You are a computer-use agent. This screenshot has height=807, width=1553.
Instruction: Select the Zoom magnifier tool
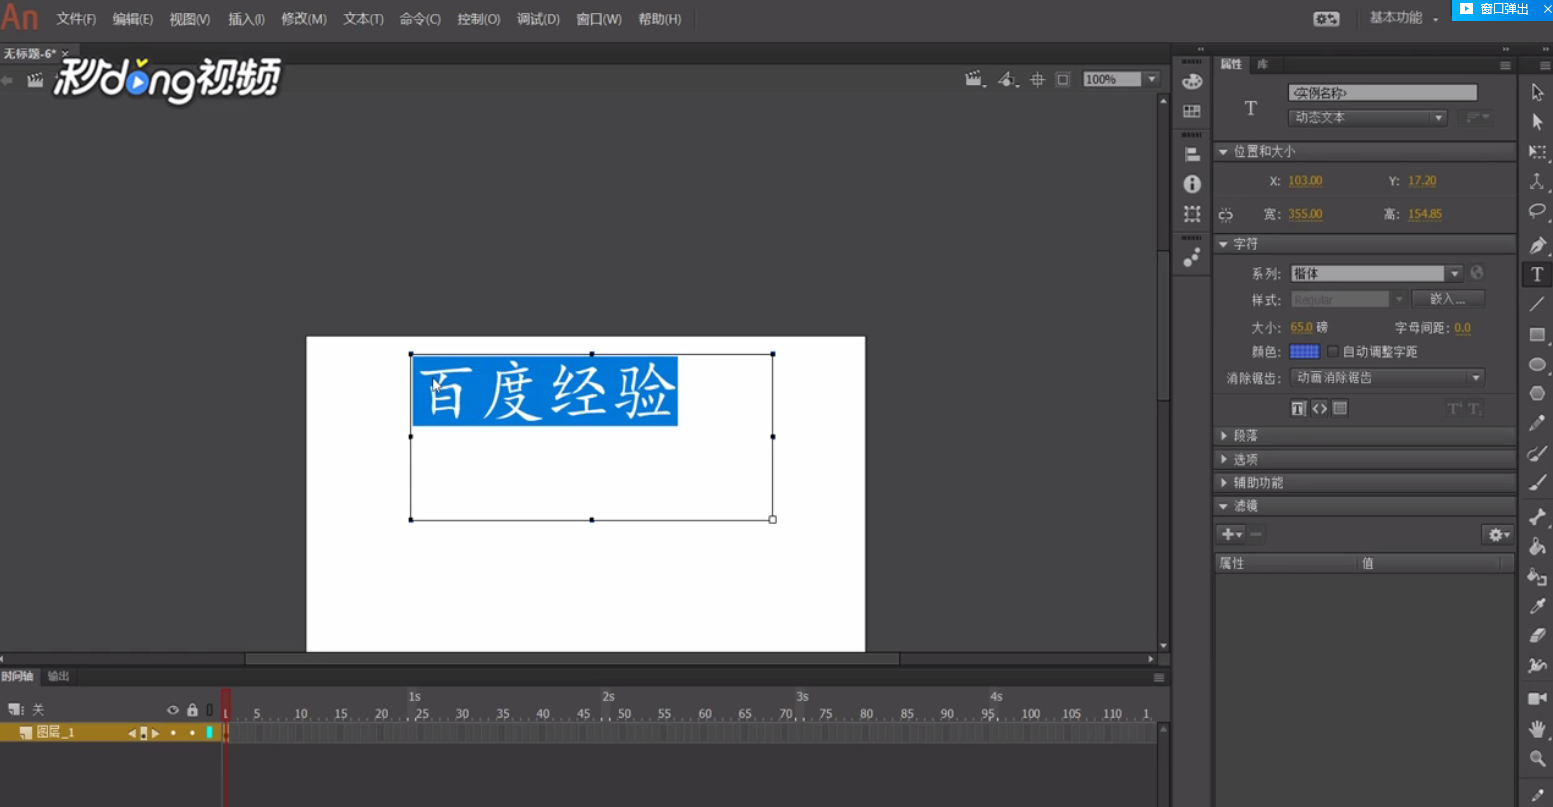[1537, 759]
